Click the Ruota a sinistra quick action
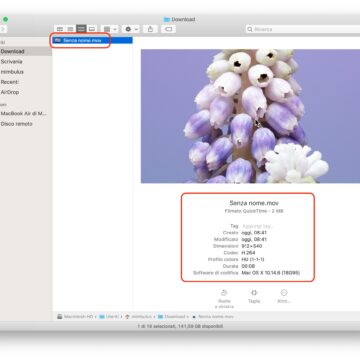360x360 pixels. [x=224, y=299]
